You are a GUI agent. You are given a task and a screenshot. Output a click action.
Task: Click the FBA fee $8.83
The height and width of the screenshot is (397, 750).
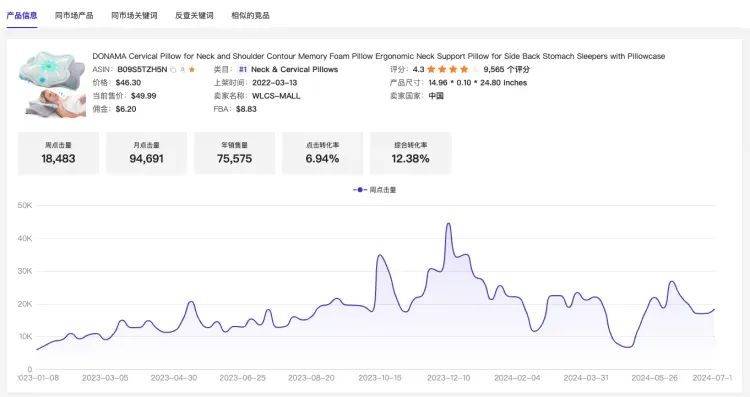pos(246,109)
